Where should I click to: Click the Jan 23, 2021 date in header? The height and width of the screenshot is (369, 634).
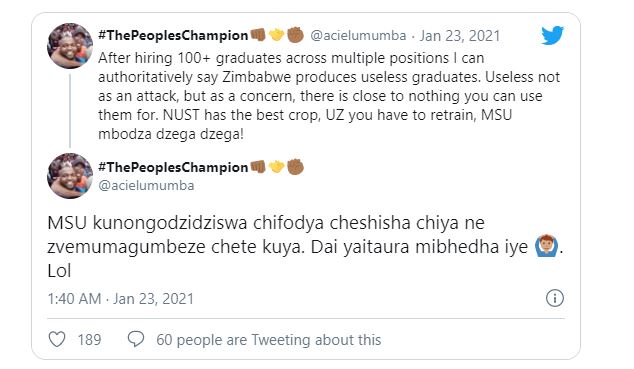(x=460, y=36)
